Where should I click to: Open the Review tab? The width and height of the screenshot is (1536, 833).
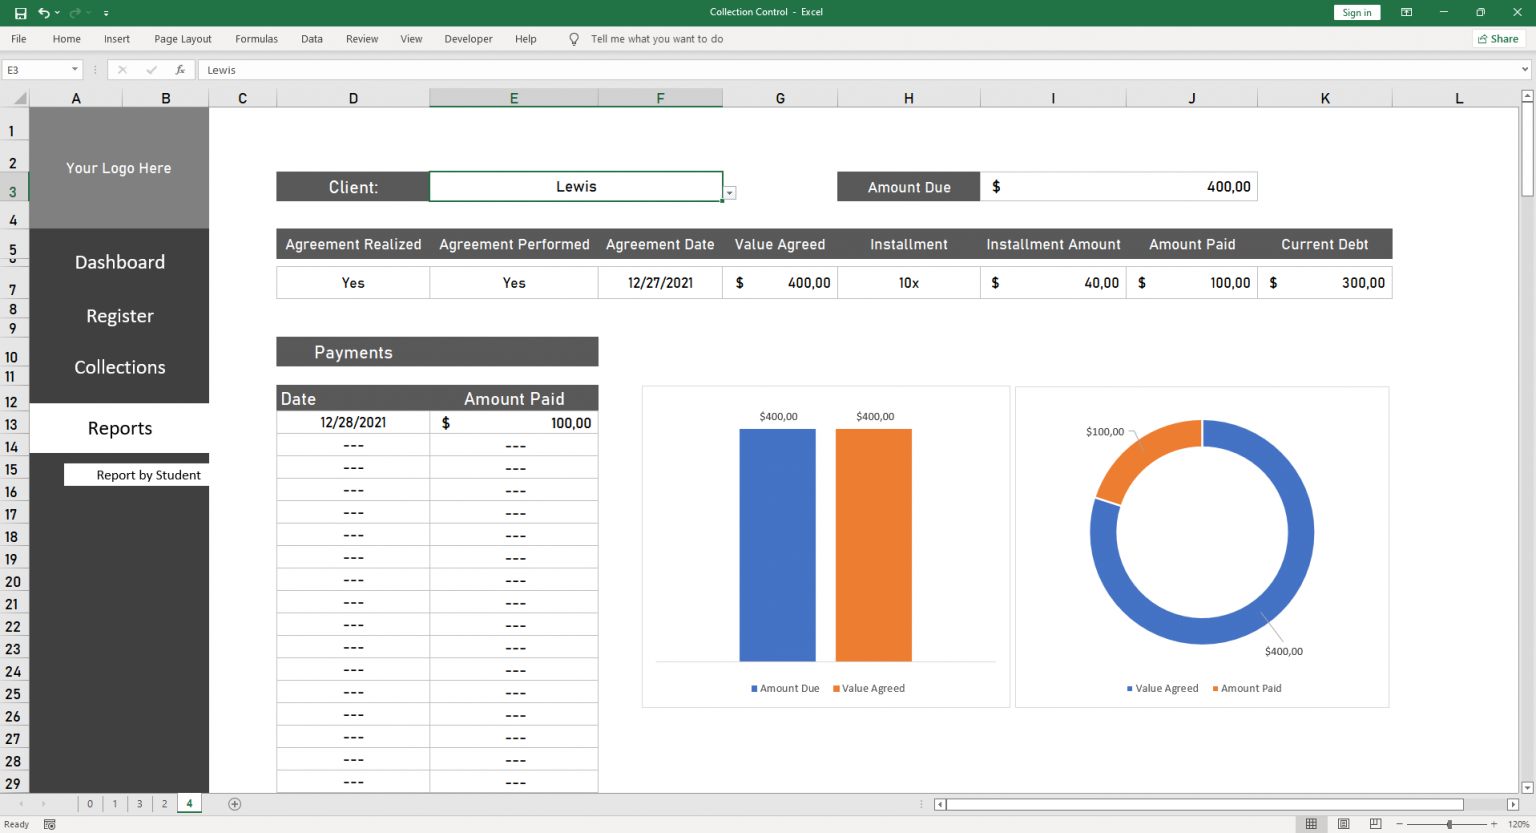pyautogui.click(x=362, y=39)
